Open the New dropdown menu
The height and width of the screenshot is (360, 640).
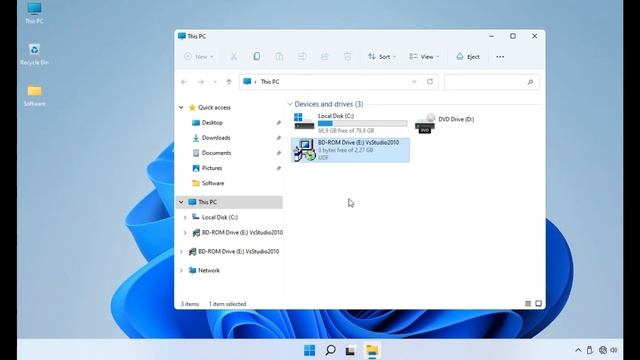(x=199, y=57)
